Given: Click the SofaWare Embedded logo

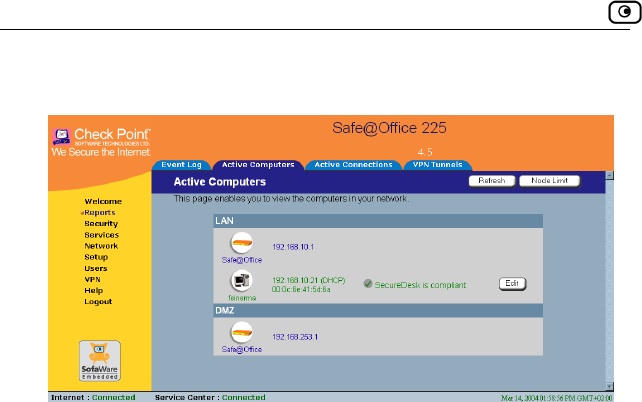Looking at the screenshot, I should (100, 361).
